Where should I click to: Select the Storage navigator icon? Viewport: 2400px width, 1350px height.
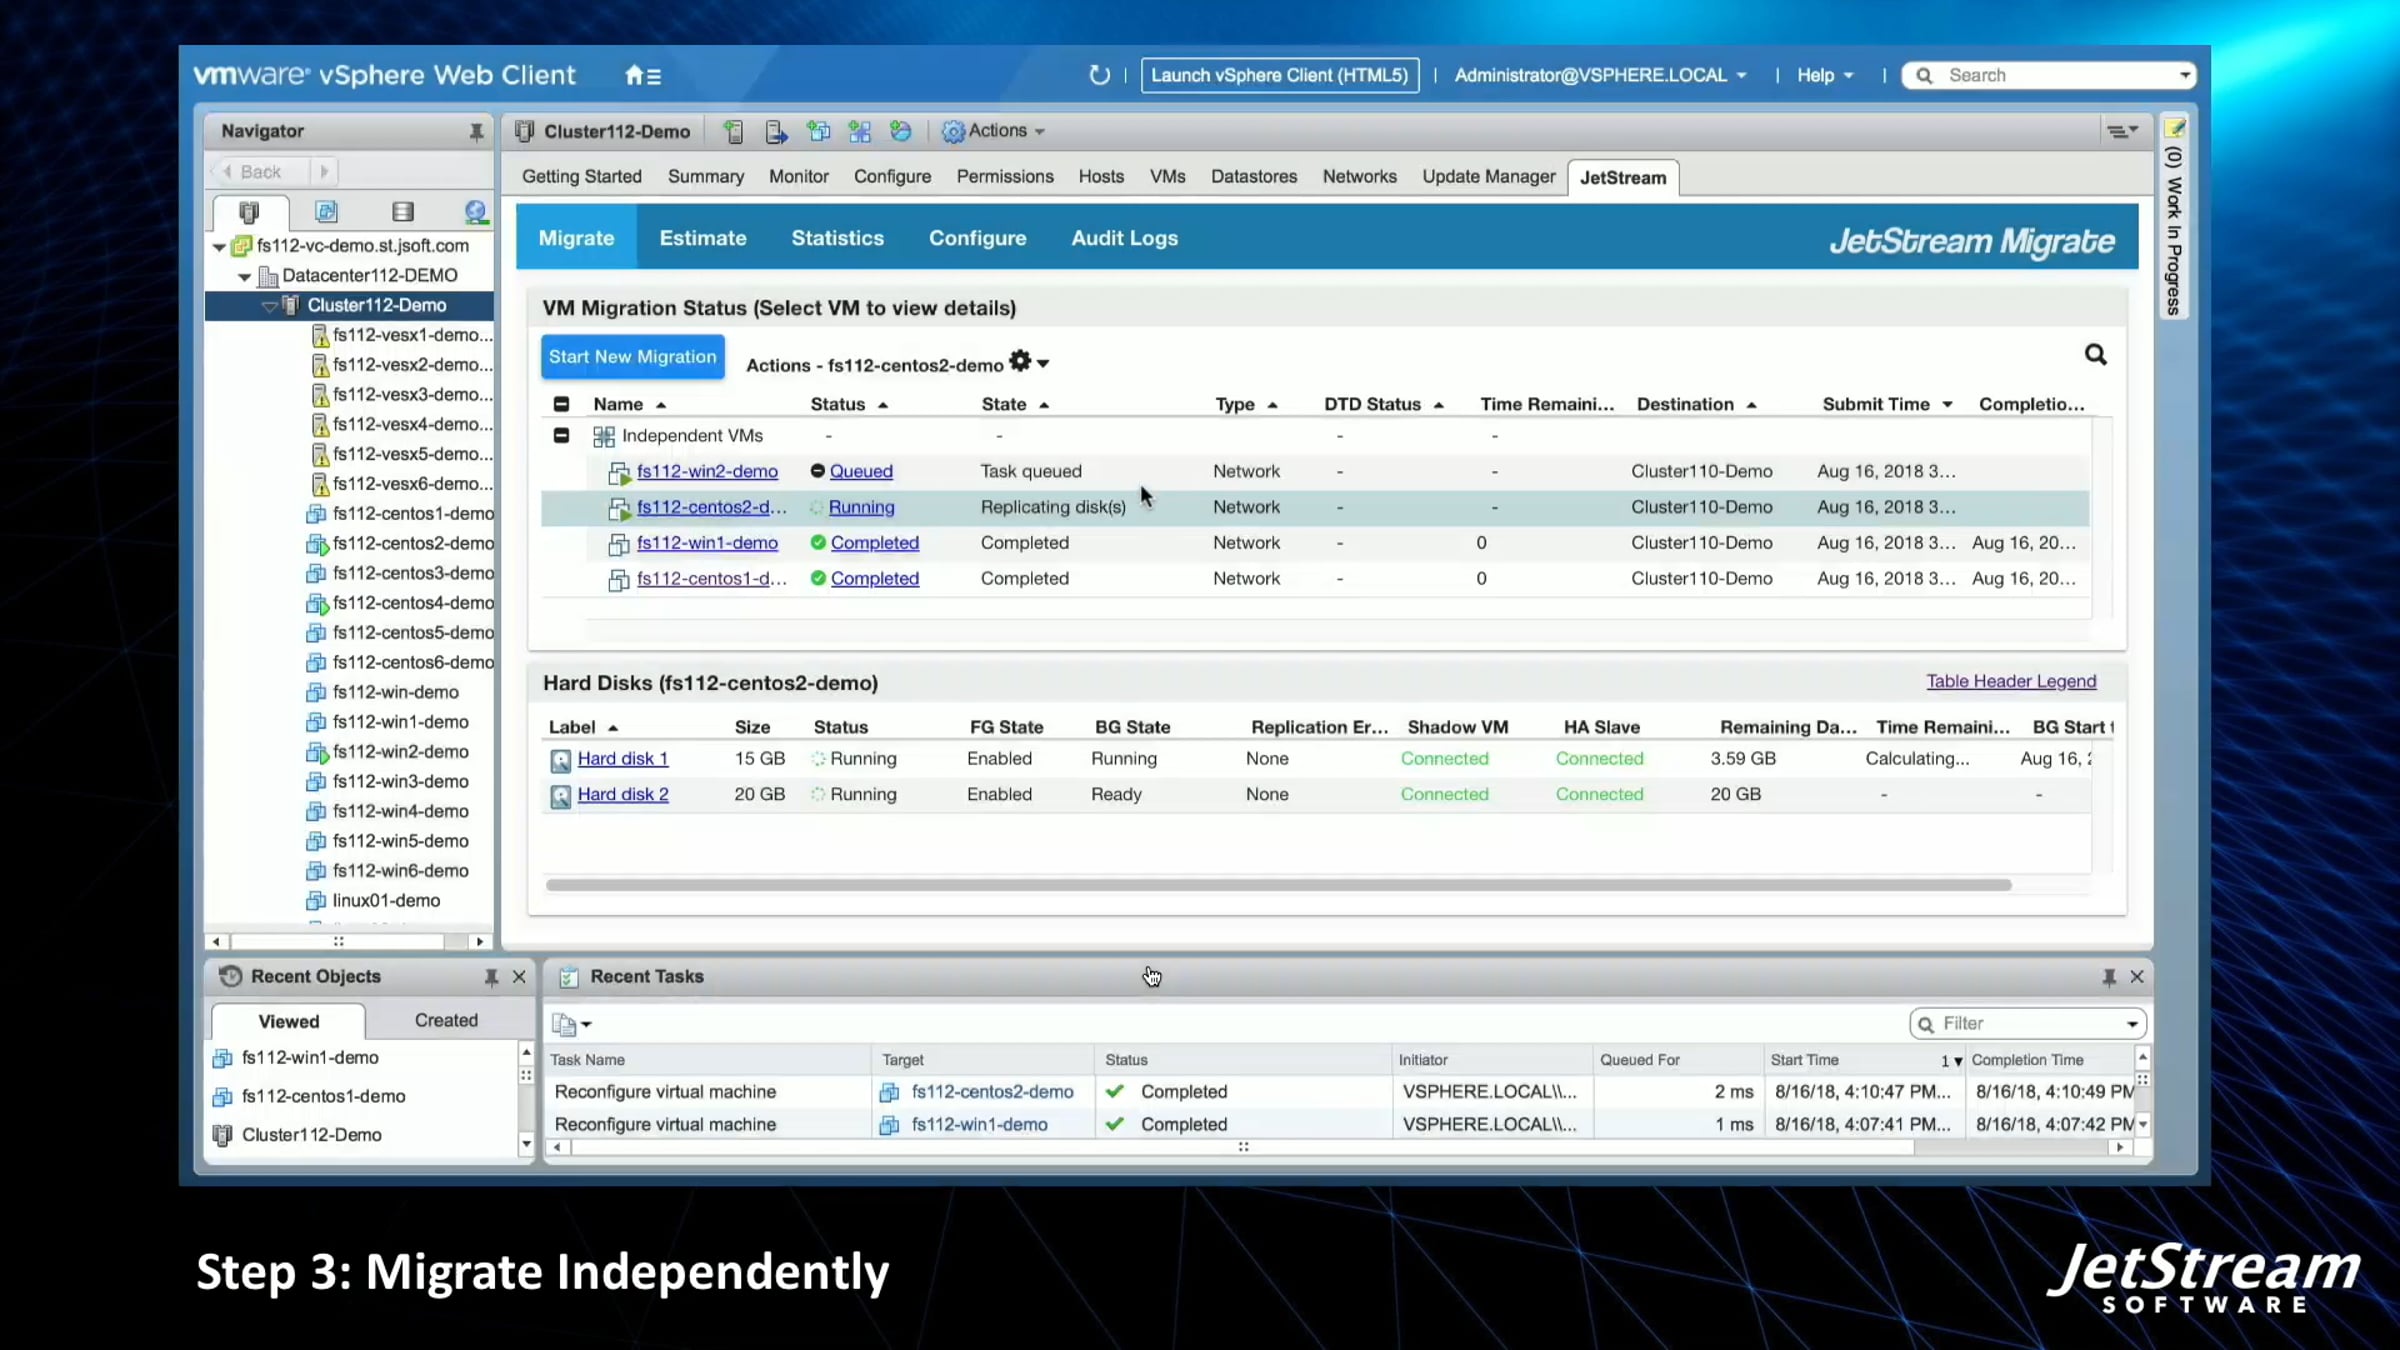pos(402,211)
